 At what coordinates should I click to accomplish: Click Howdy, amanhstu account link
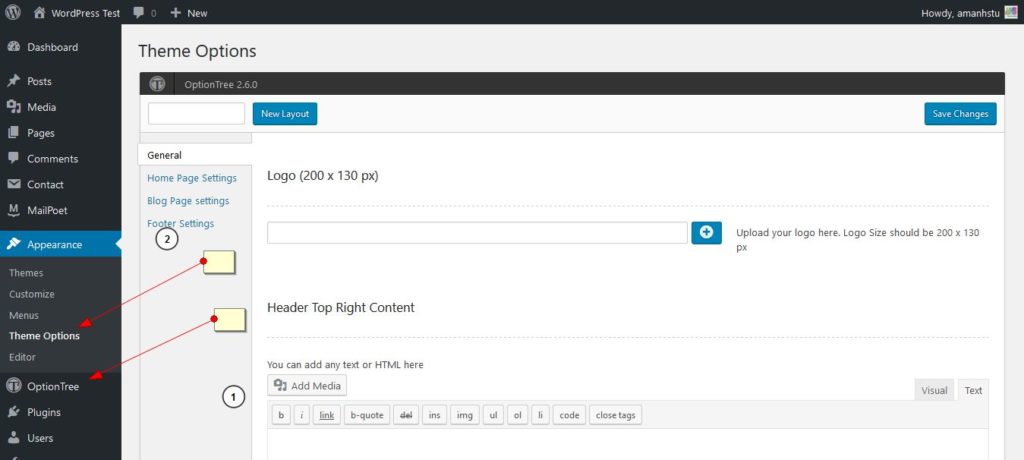960,12
